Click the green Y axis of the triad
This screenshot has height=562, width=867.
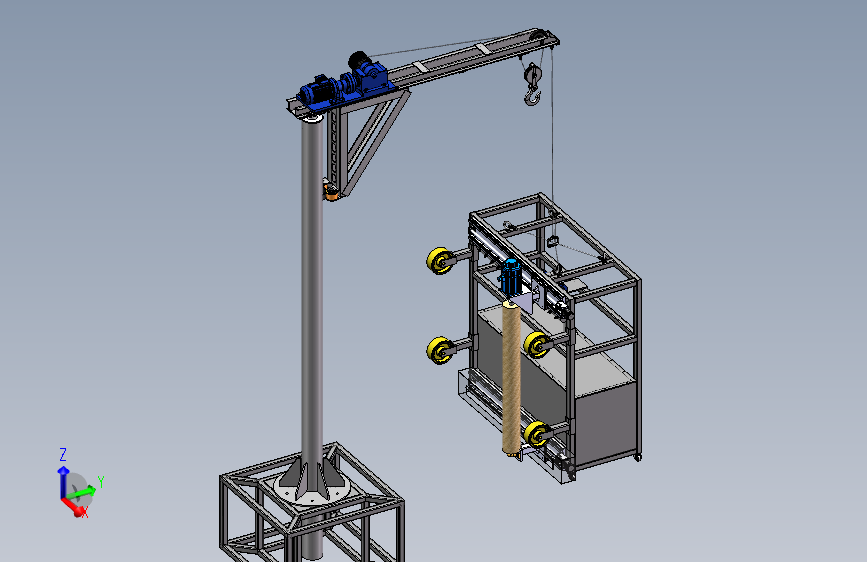[82, 492]
